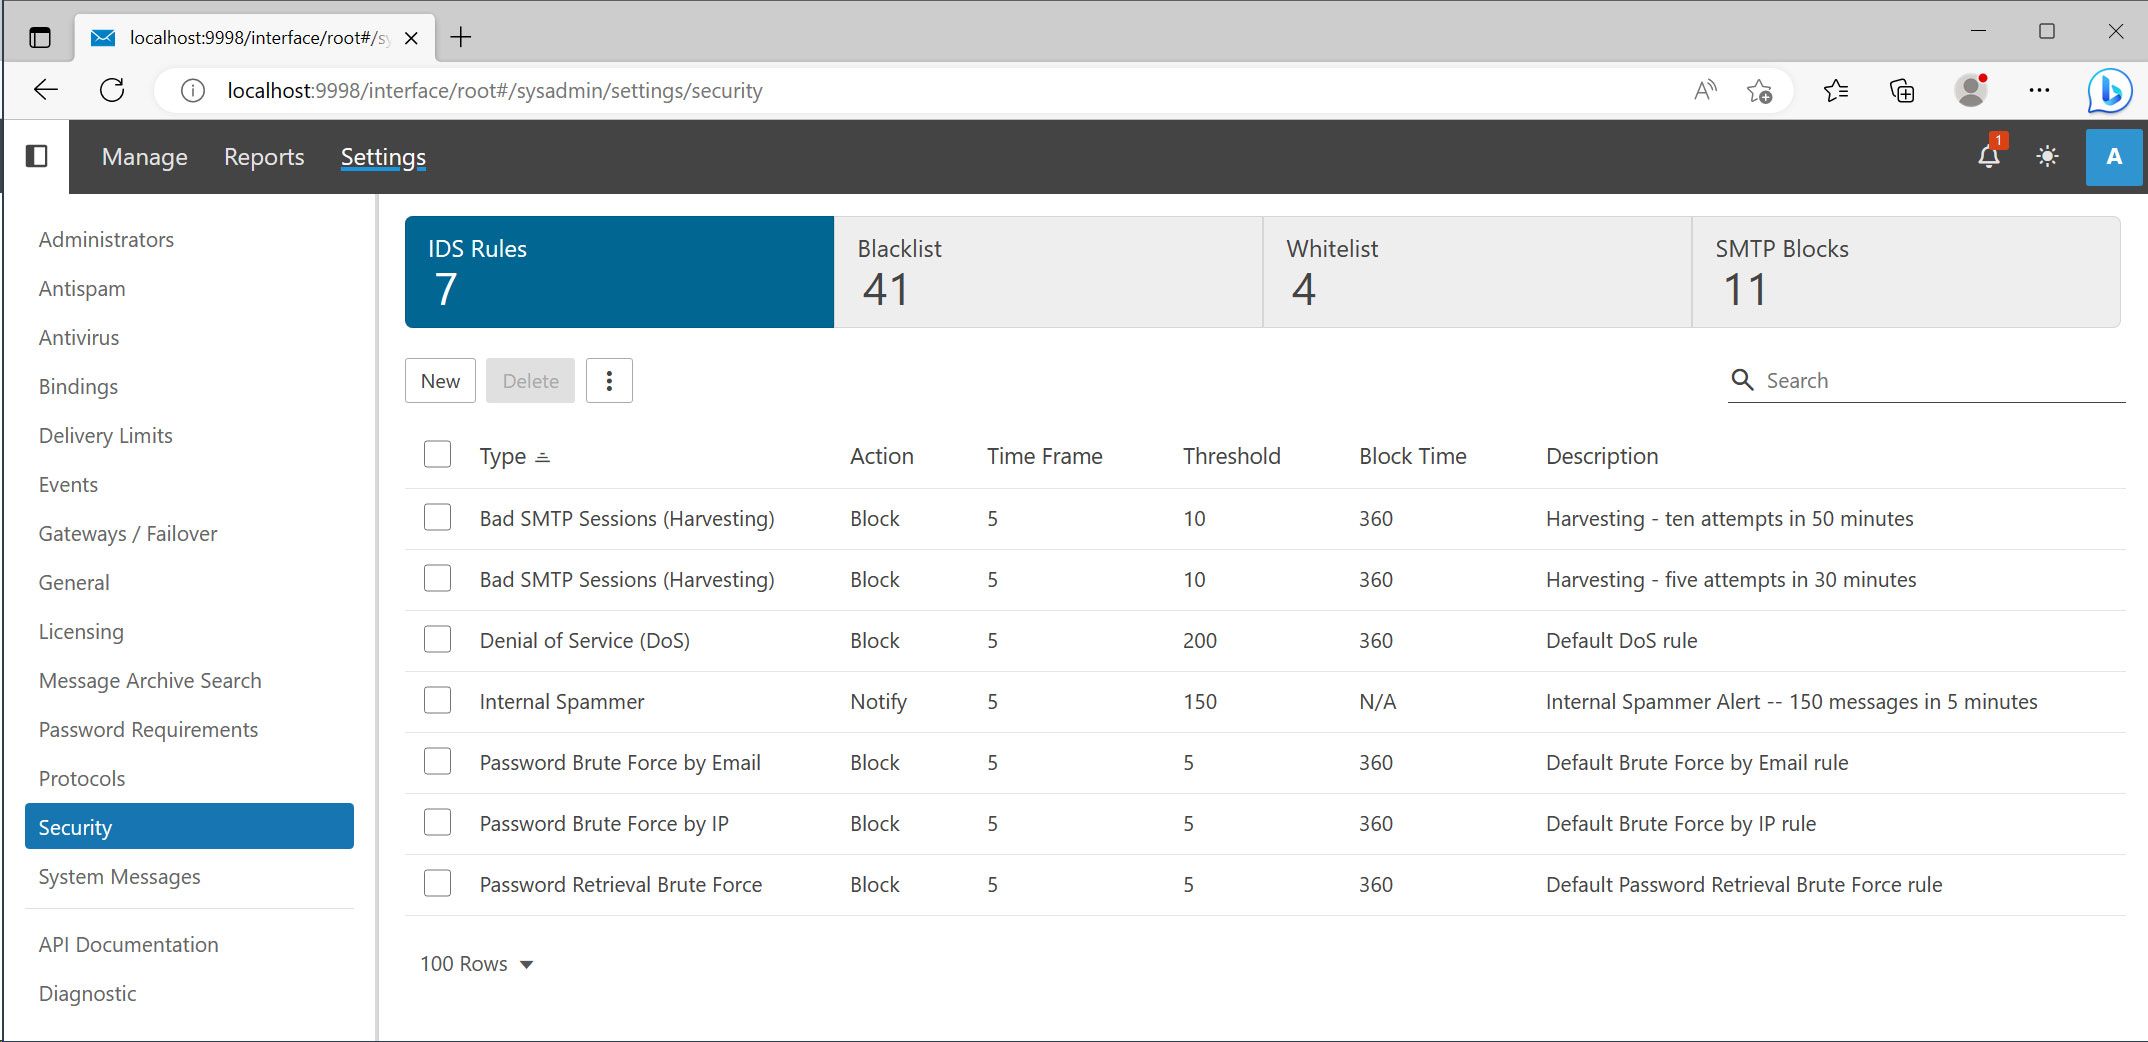Viewport: 2148px width, 1042px height.
Task: Focus the Search input field
Action: (1940, 381)
